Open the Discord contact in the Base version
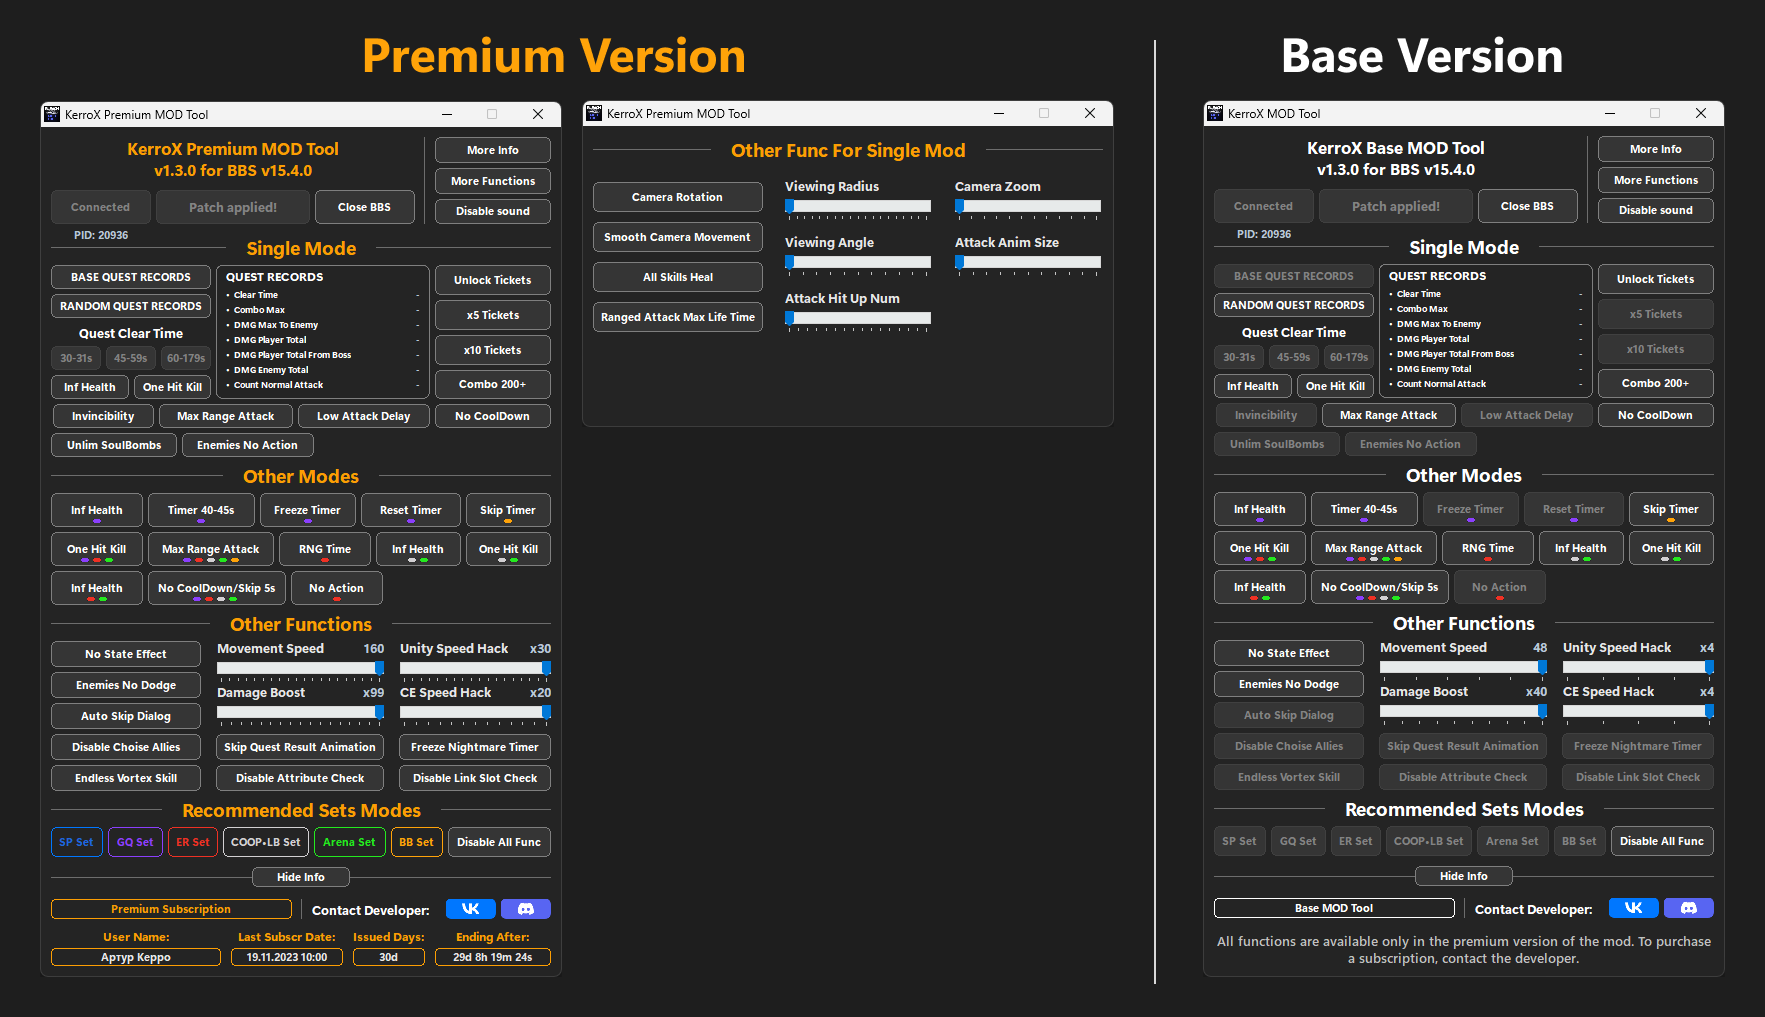The image size is (1765, 1017). pos(1688,908)
